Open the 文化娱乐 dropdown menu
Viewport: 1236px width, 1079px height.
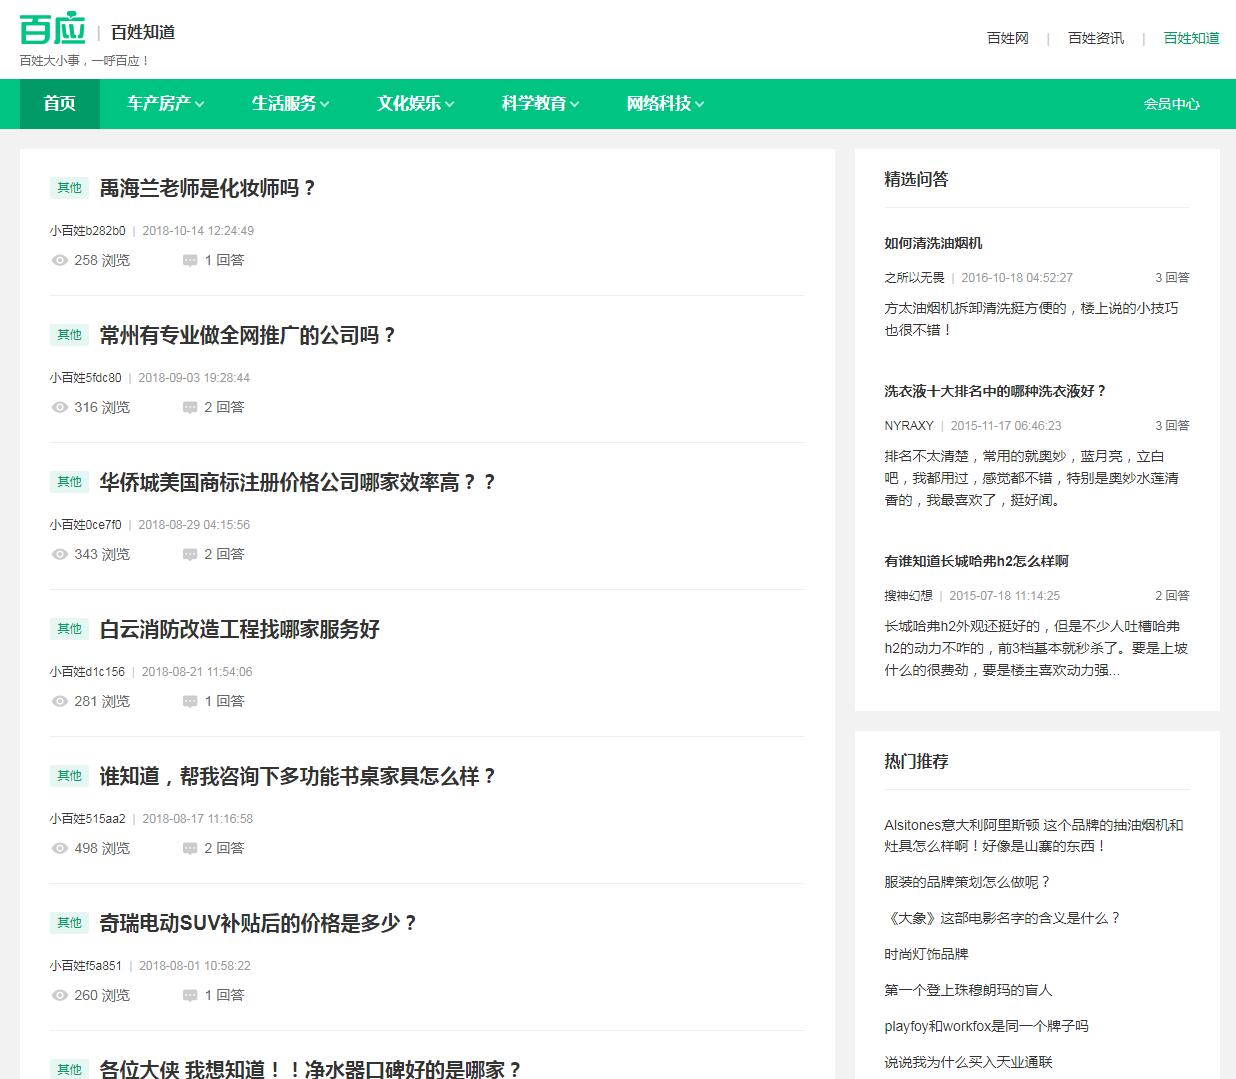point(415,104)
